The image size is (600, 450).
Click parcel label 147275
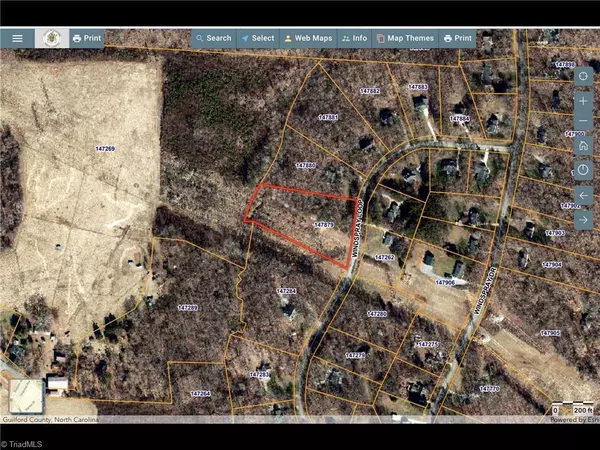tap(428, 344)
